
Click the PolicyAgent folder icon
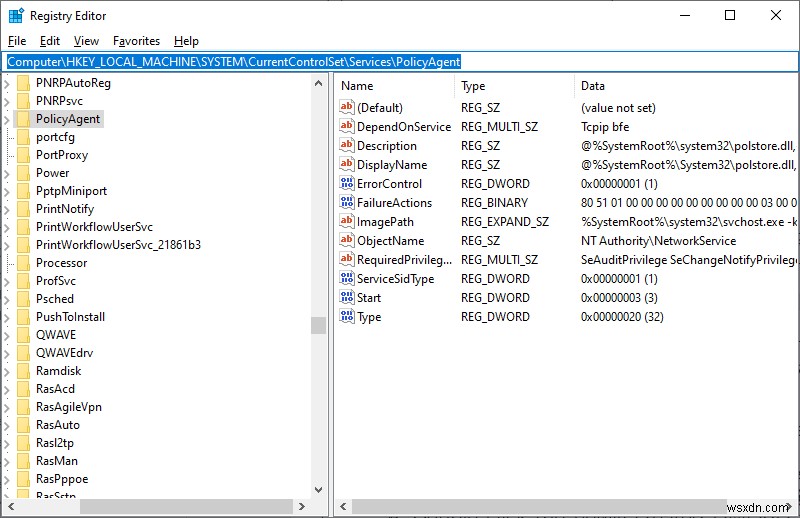[23, 119]
